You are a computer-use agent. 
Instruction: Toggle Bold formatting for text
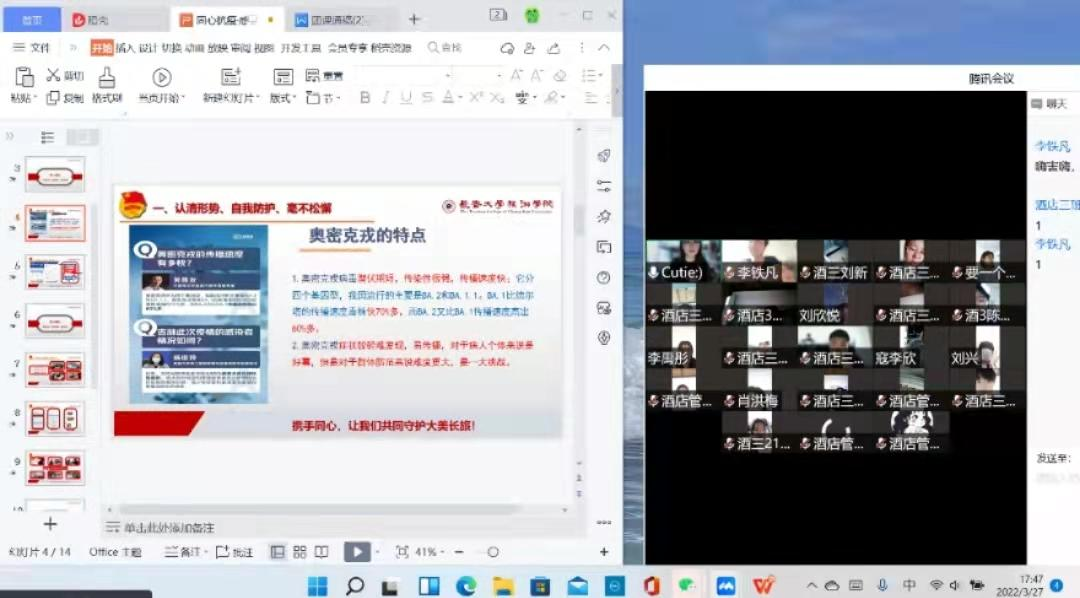coord(364,97)
